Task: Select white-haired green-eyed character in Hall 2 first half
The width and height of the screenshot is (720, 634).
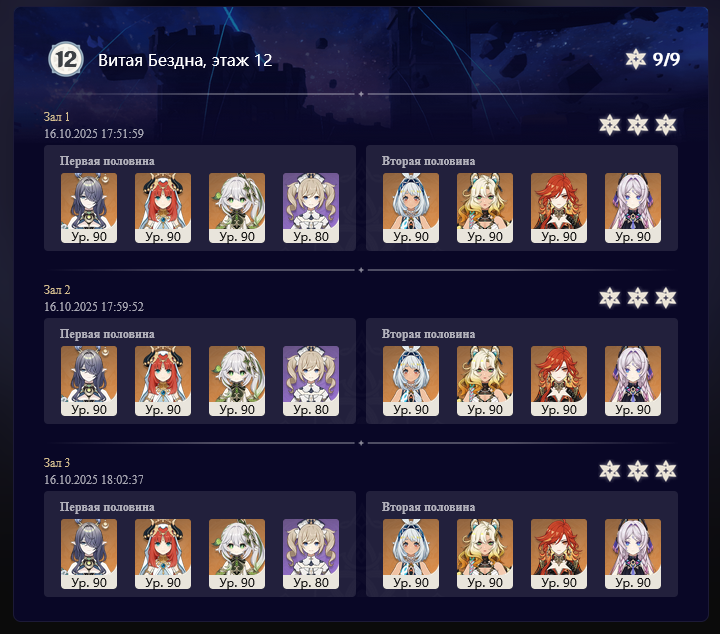Action: 237,381
